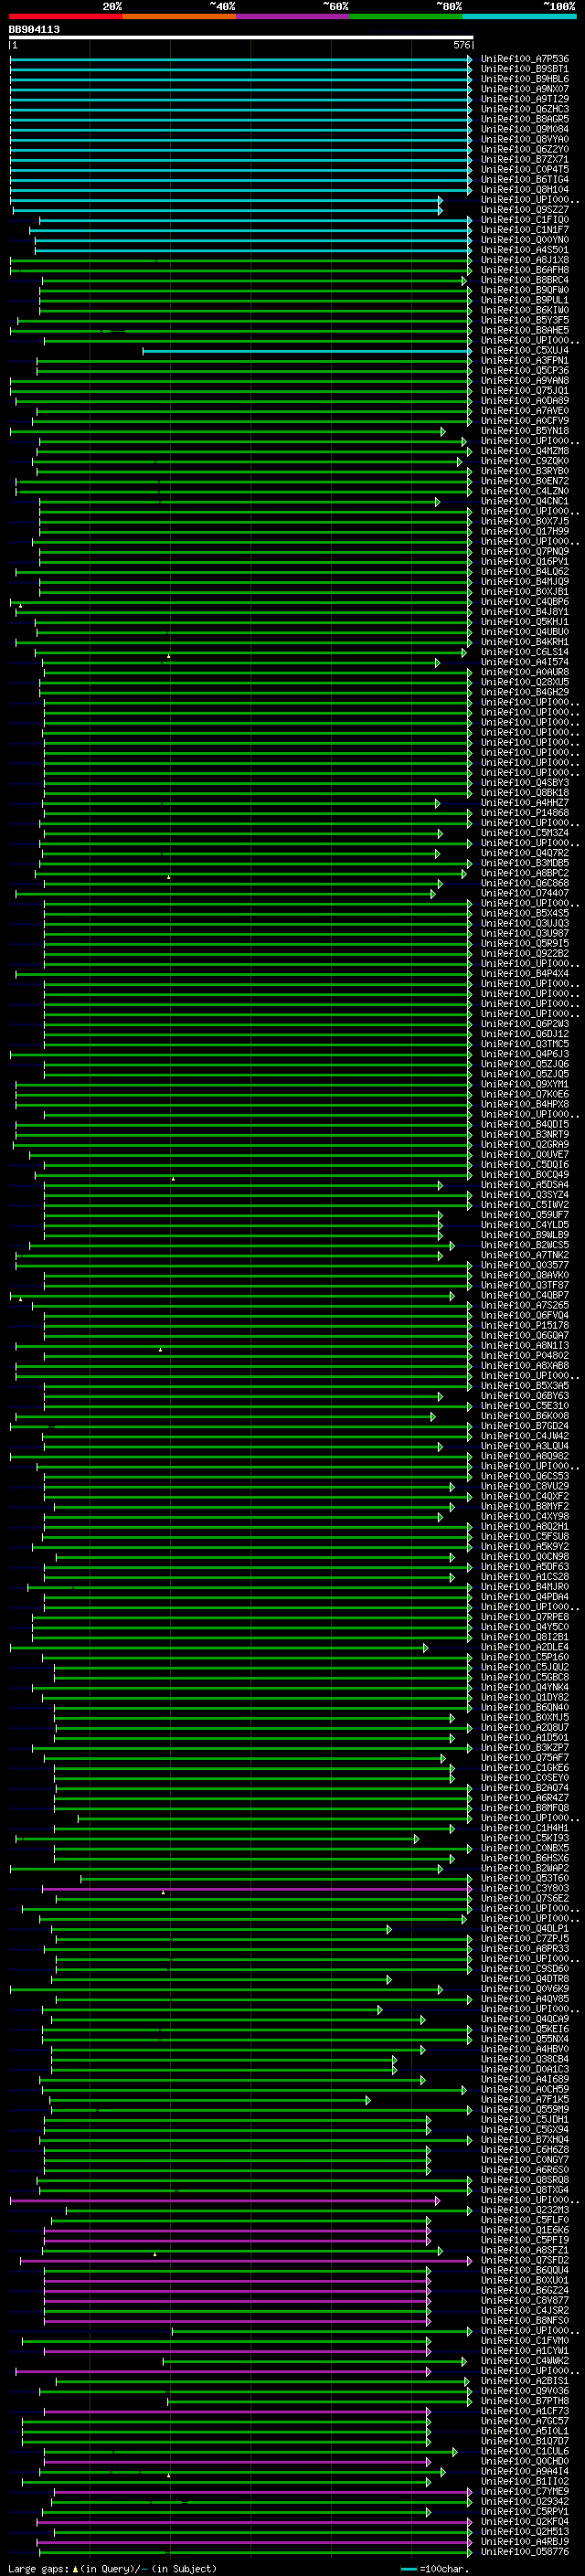Select the UniRef100_P15178 label
The height and width of the screenshot is (2576, 585).
[525, 1327]
